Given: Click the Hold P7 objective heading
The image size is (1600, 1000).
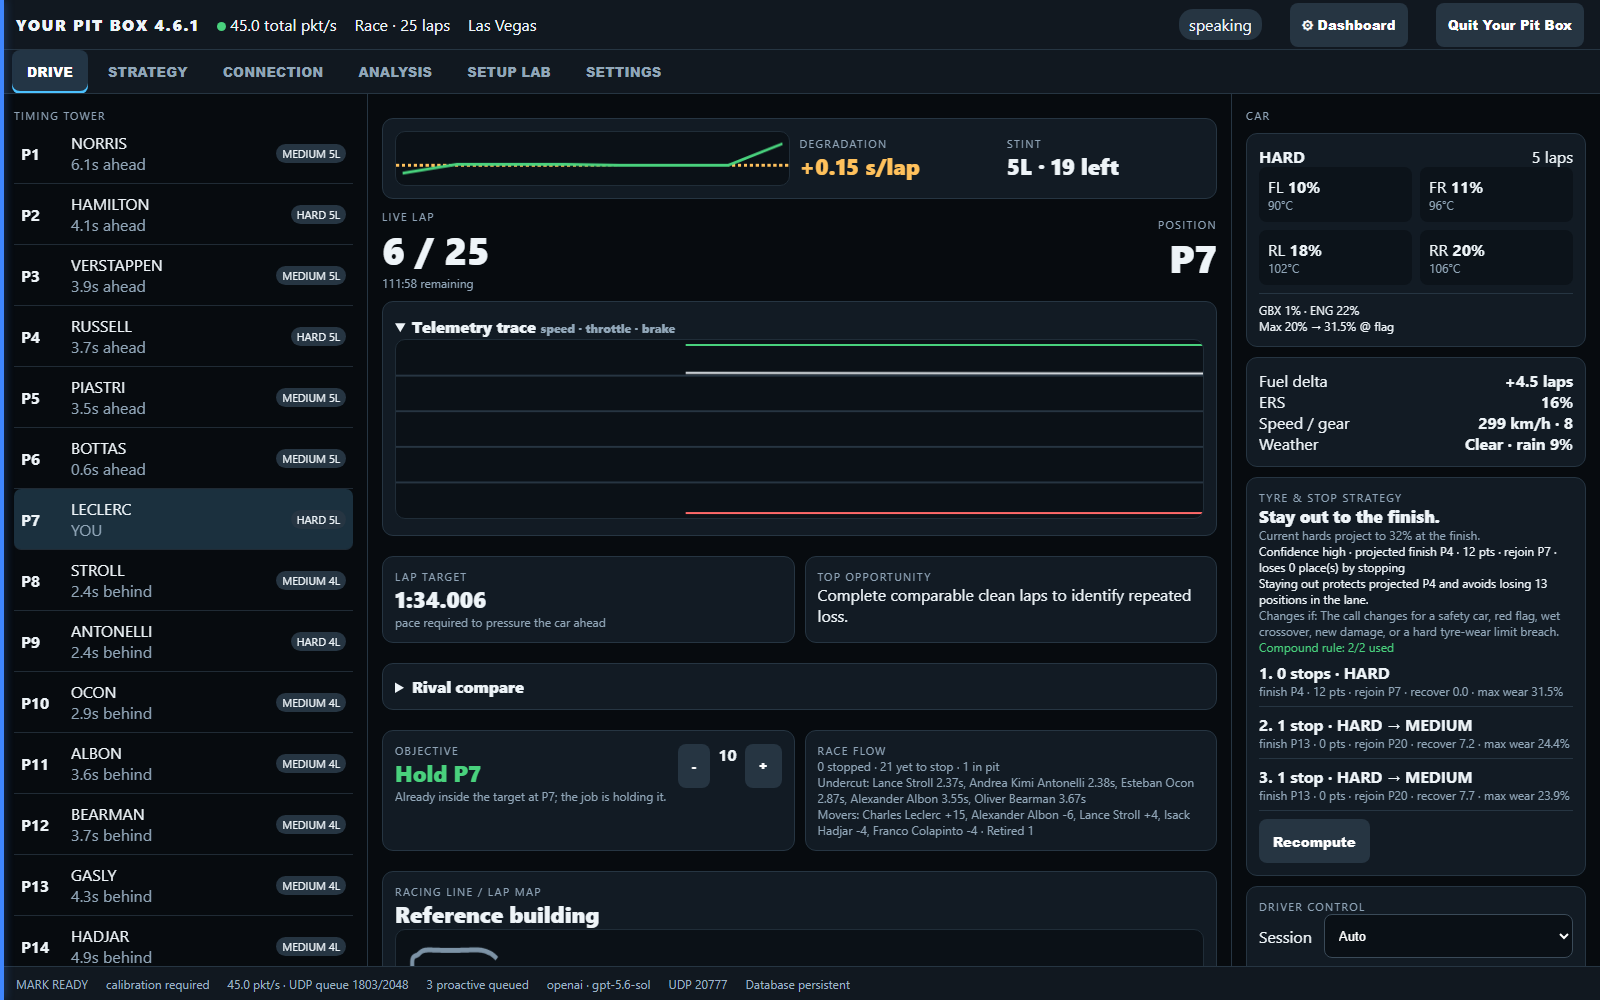Looking at the screenshot, I should point(438,774).
